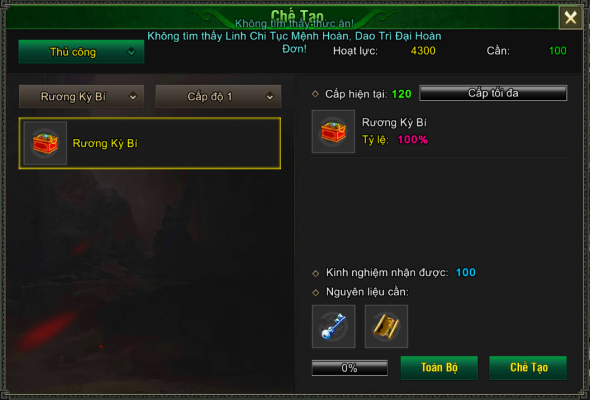Click the 0% crafting progress bar
This screenshot has height=400, width=590.
(x=350, y=368)
